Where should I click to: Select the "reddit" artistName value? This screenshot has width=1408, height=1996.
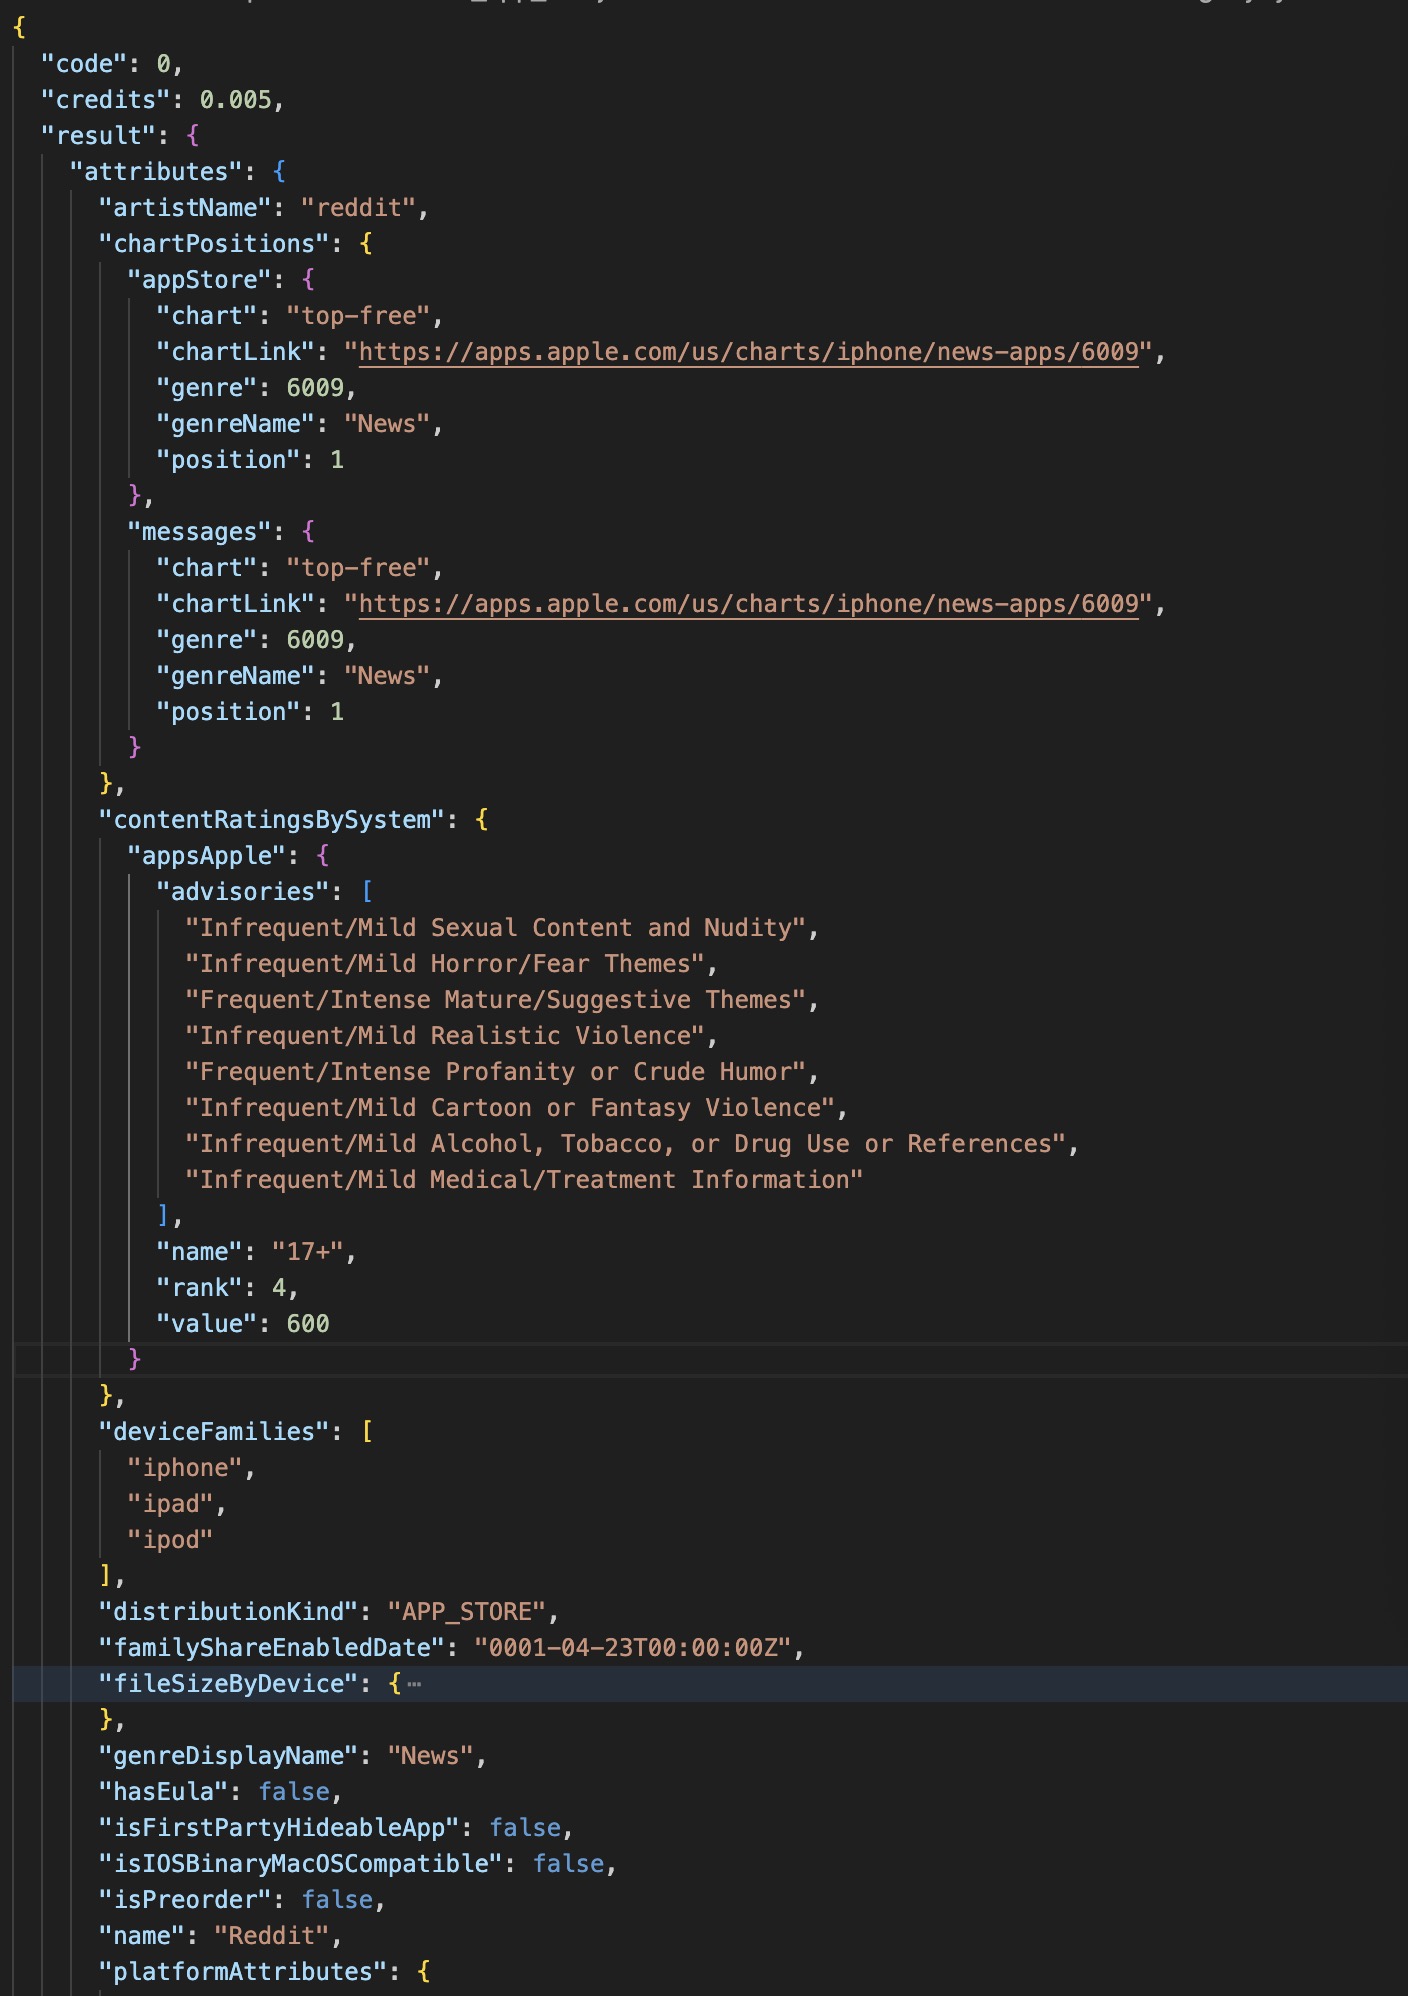pyautogui.click(x=359, y=208)
